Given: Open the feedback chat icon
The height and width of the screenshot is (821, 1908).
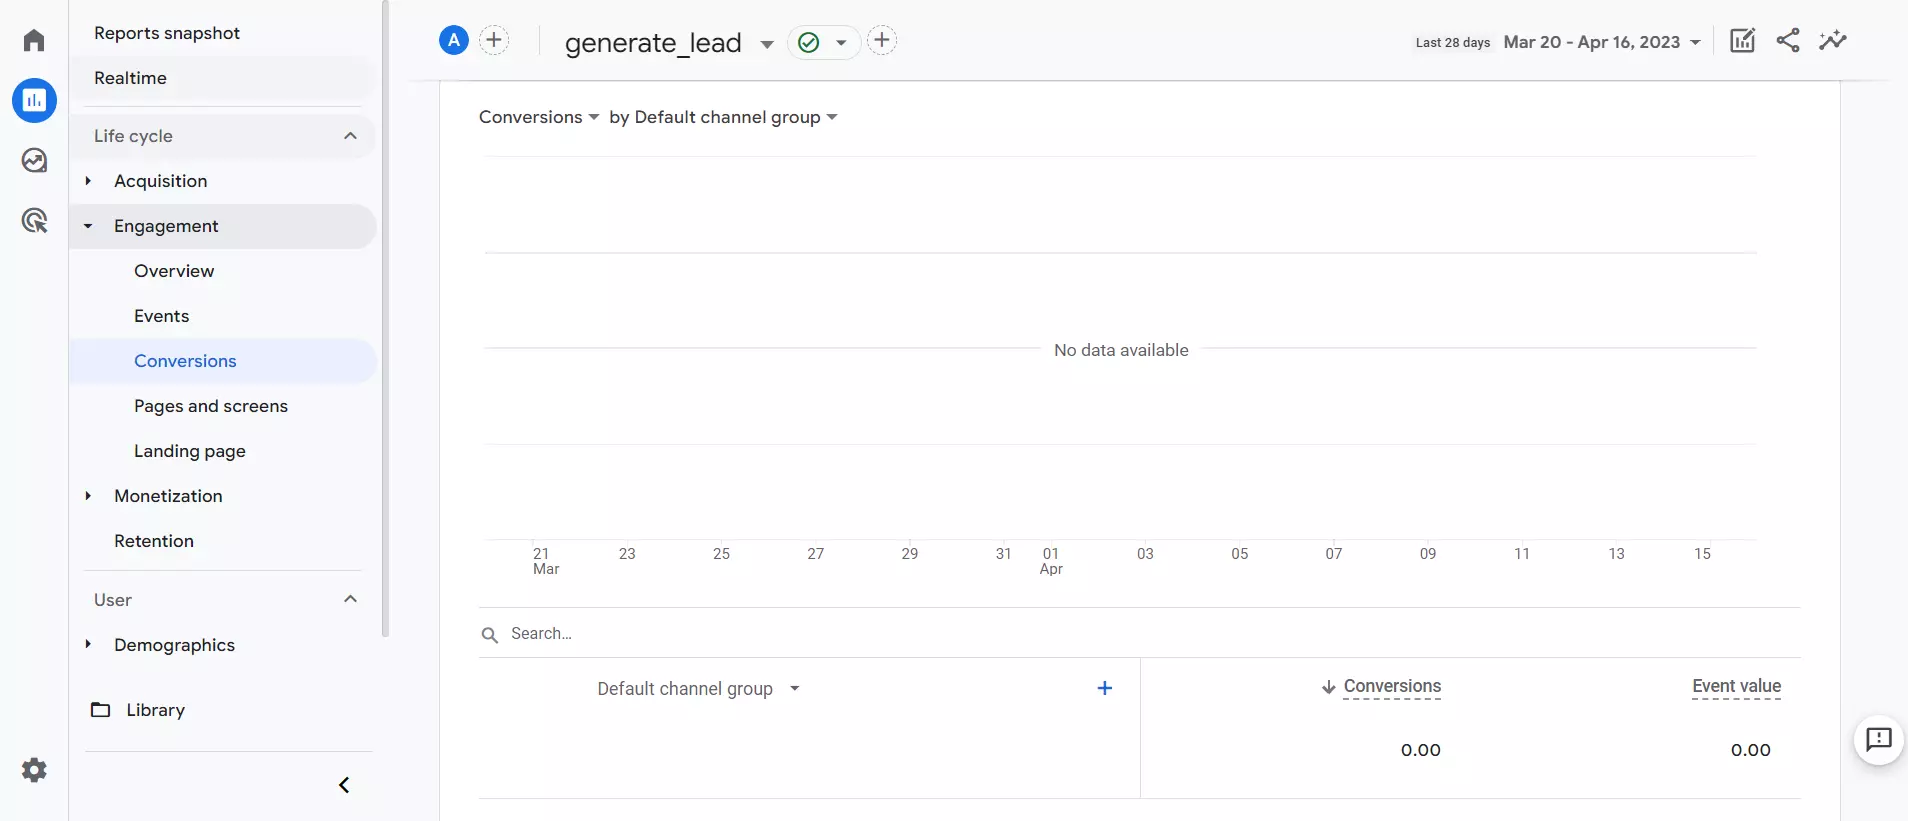Looking at the screenshot, I should coord(1879,740).
